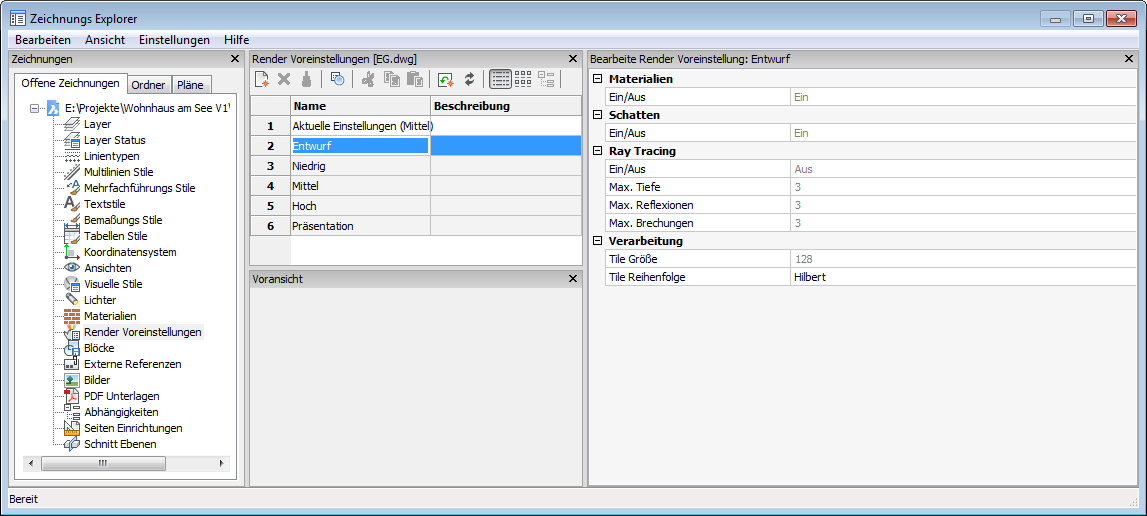This screenshot has height=516, width=1147.
Task: Click the tree panel horizontal scrollbar thumb
Action: (103, 464)
